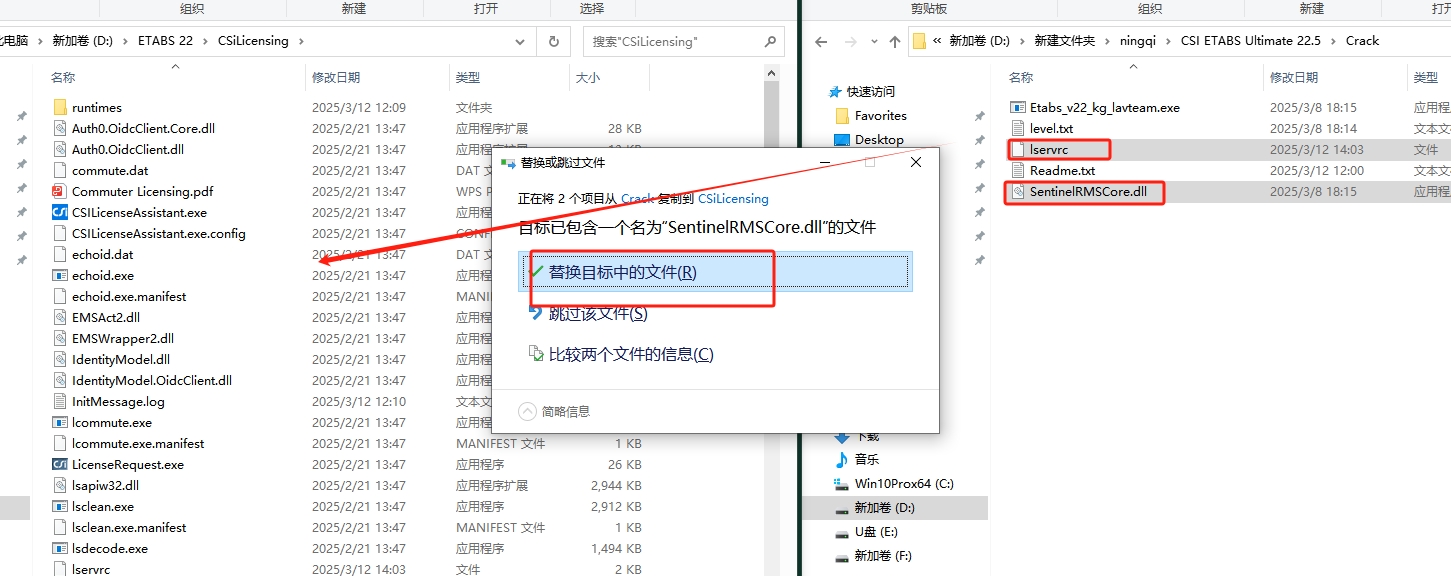The image size is (1451, 576).
Task: Click the search magnifier icon in CSiLicensing window
Action: tap(770, 41)
